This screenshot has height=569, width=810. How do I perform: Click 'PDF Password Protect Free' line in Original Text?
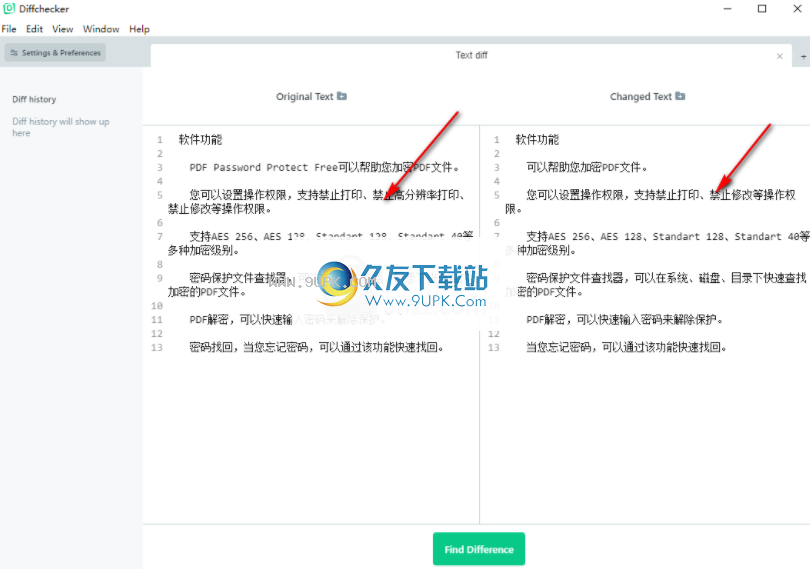(x=324, y=167)
